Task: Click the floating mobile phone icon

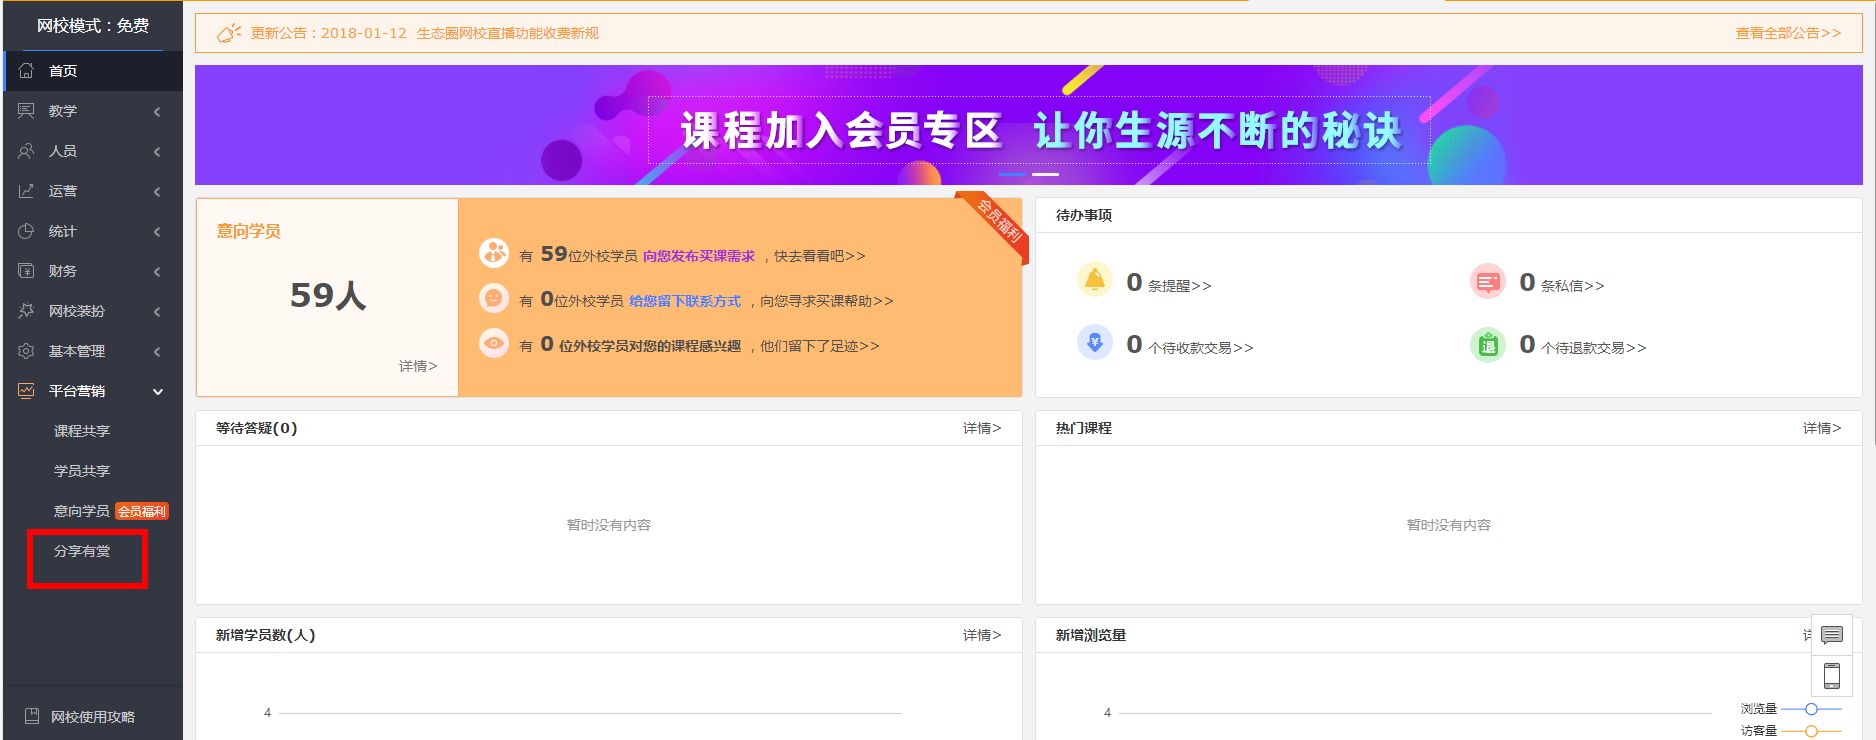Action: tap(1831, 676)
